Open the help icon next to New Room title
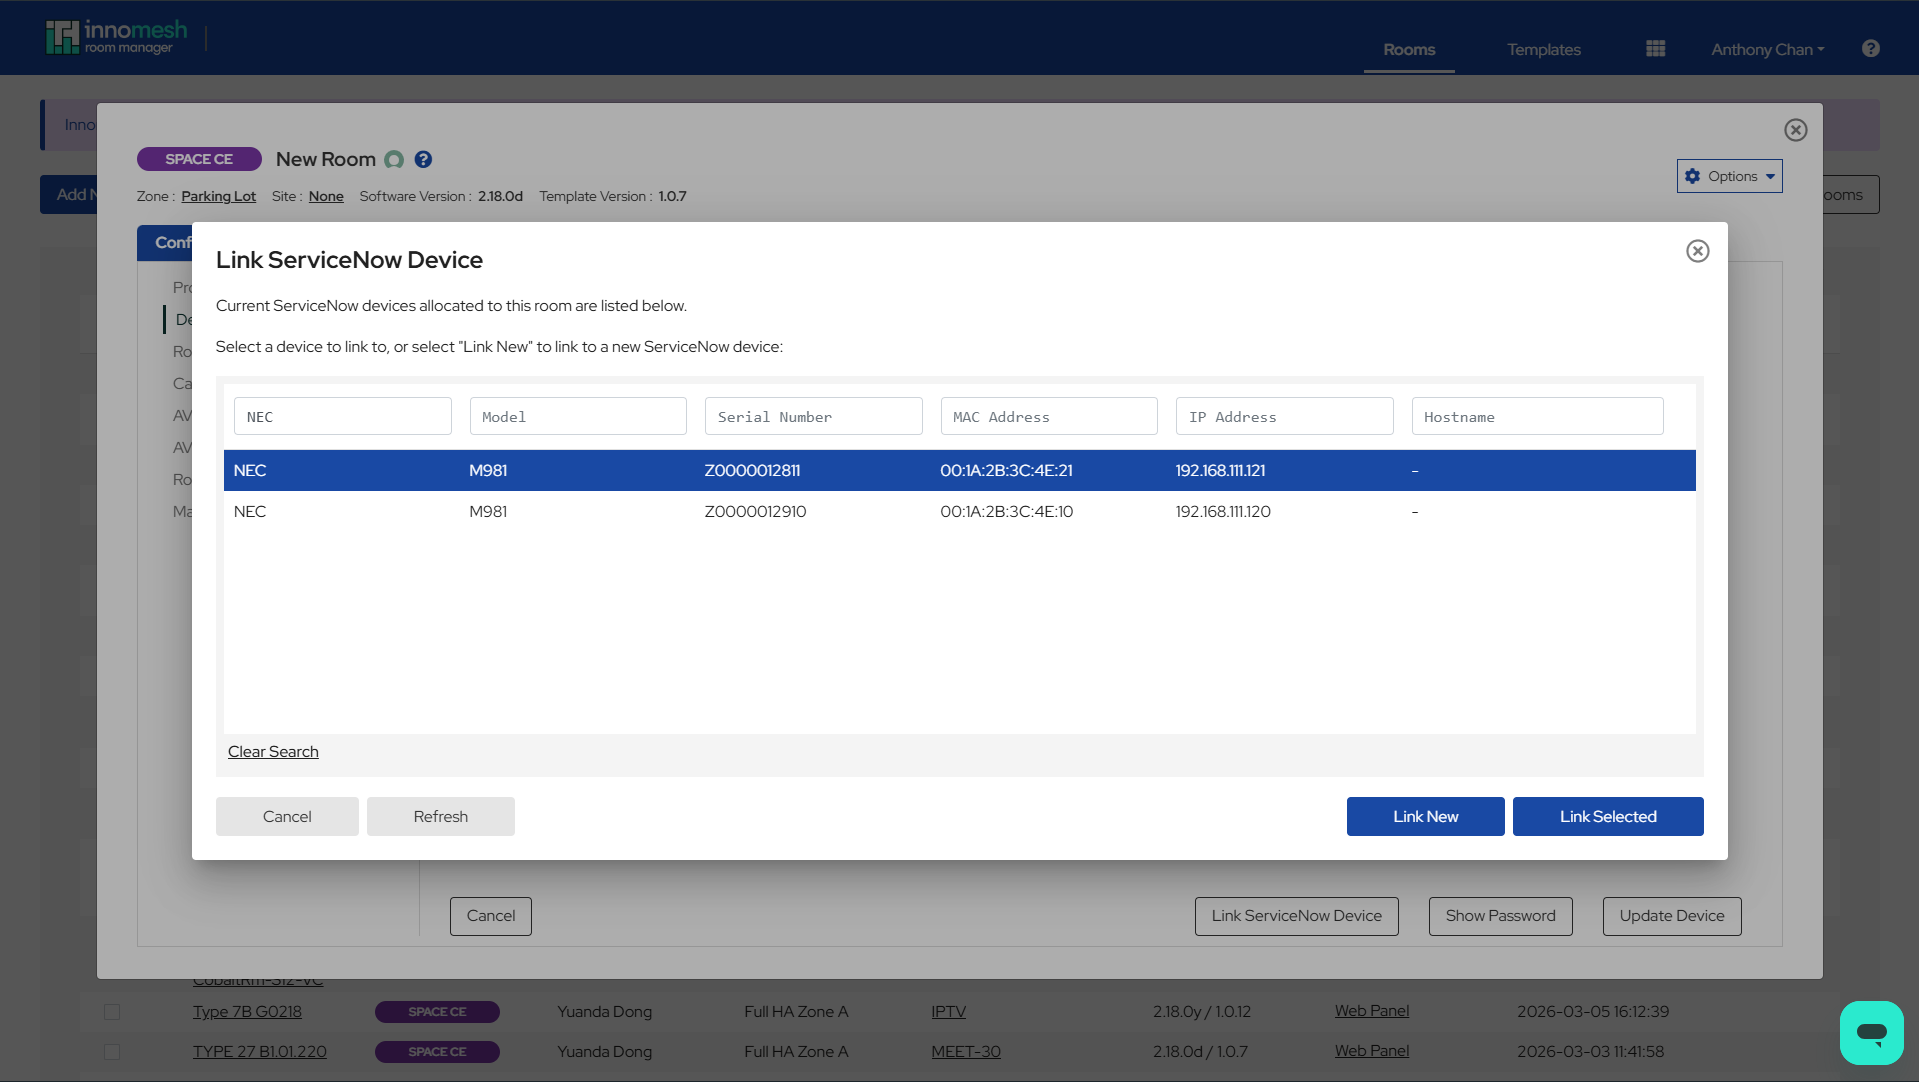Image resolution: width=1919 pixels, height=1082 pixels. coord(423,159)
